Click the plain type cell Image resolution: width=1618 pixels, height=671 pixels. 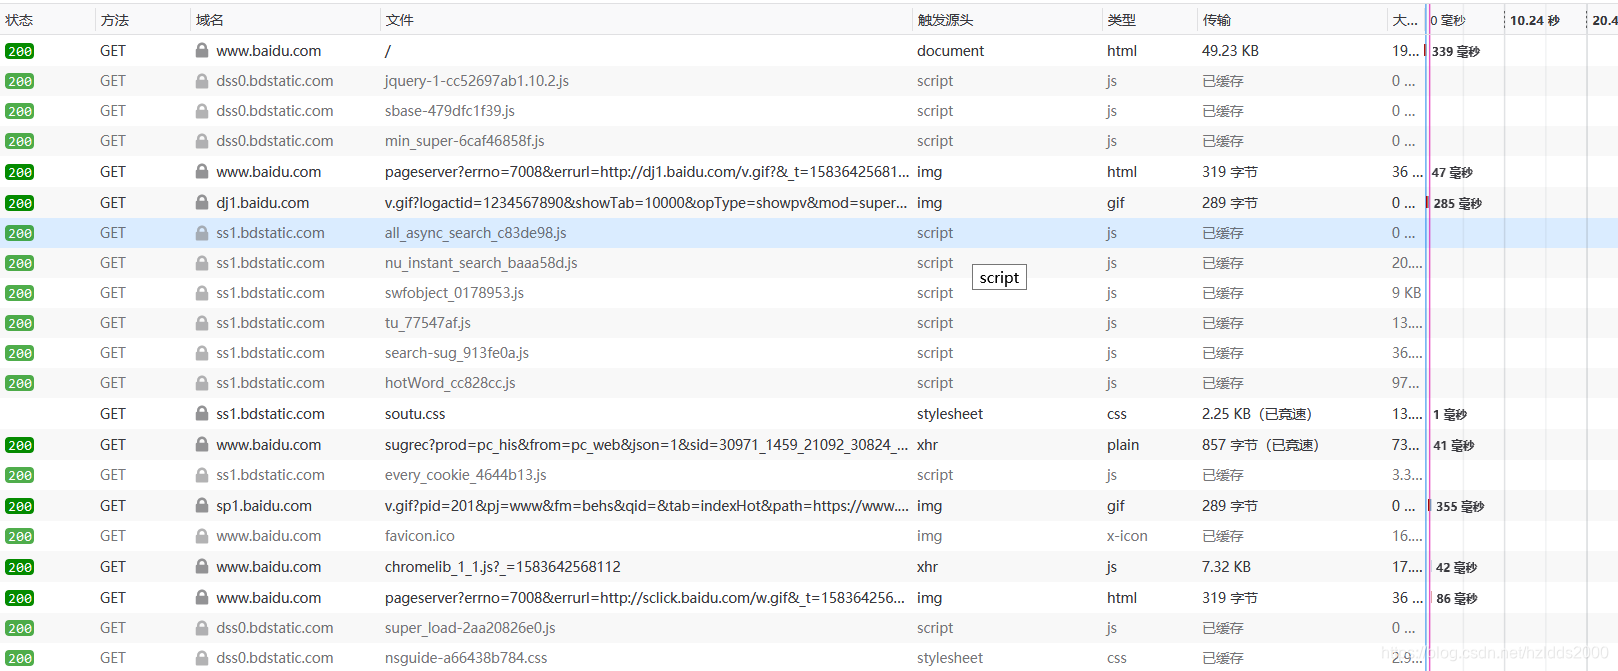(1123, 445)
